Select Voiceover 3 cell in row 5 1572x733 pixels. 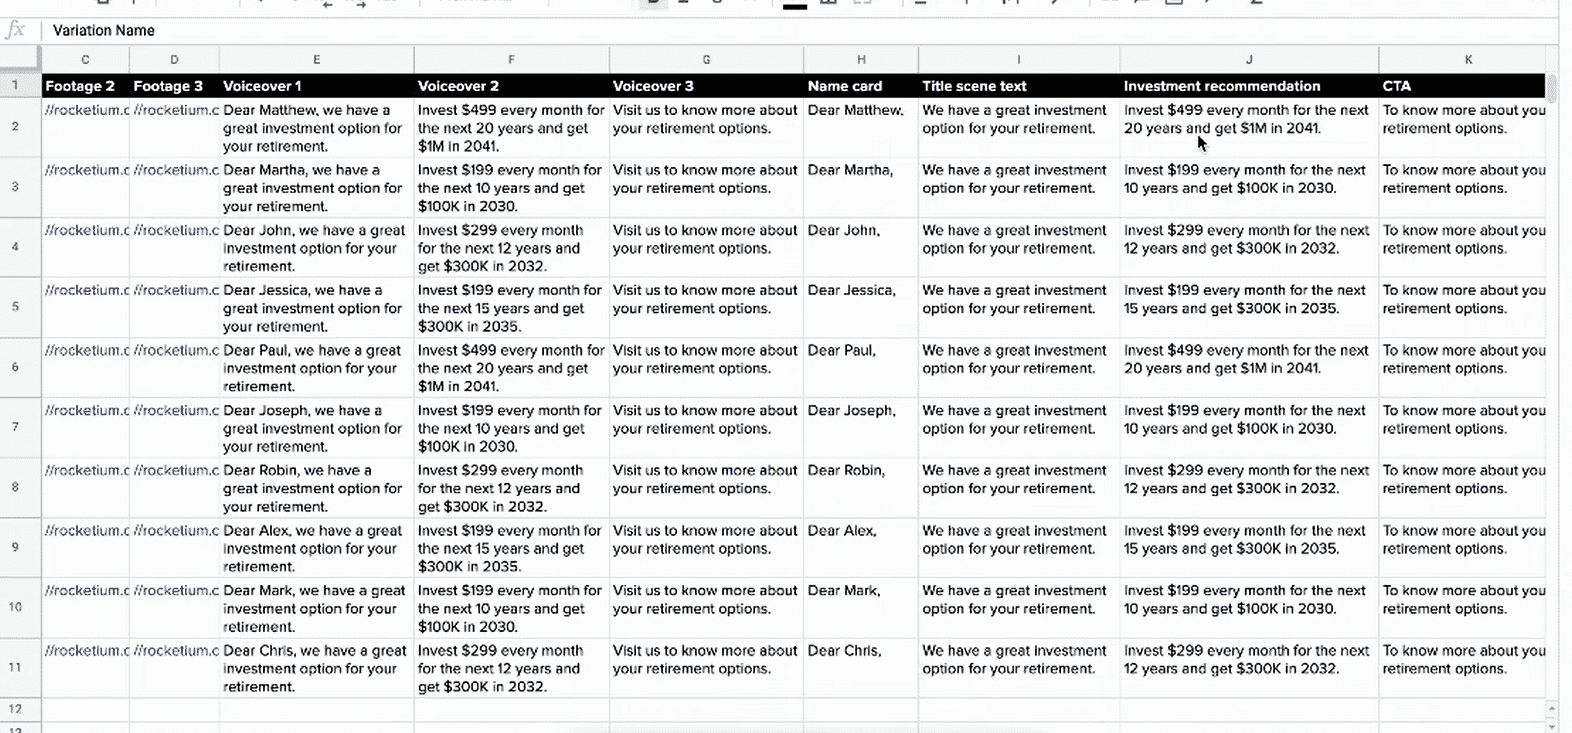[706, 307]
